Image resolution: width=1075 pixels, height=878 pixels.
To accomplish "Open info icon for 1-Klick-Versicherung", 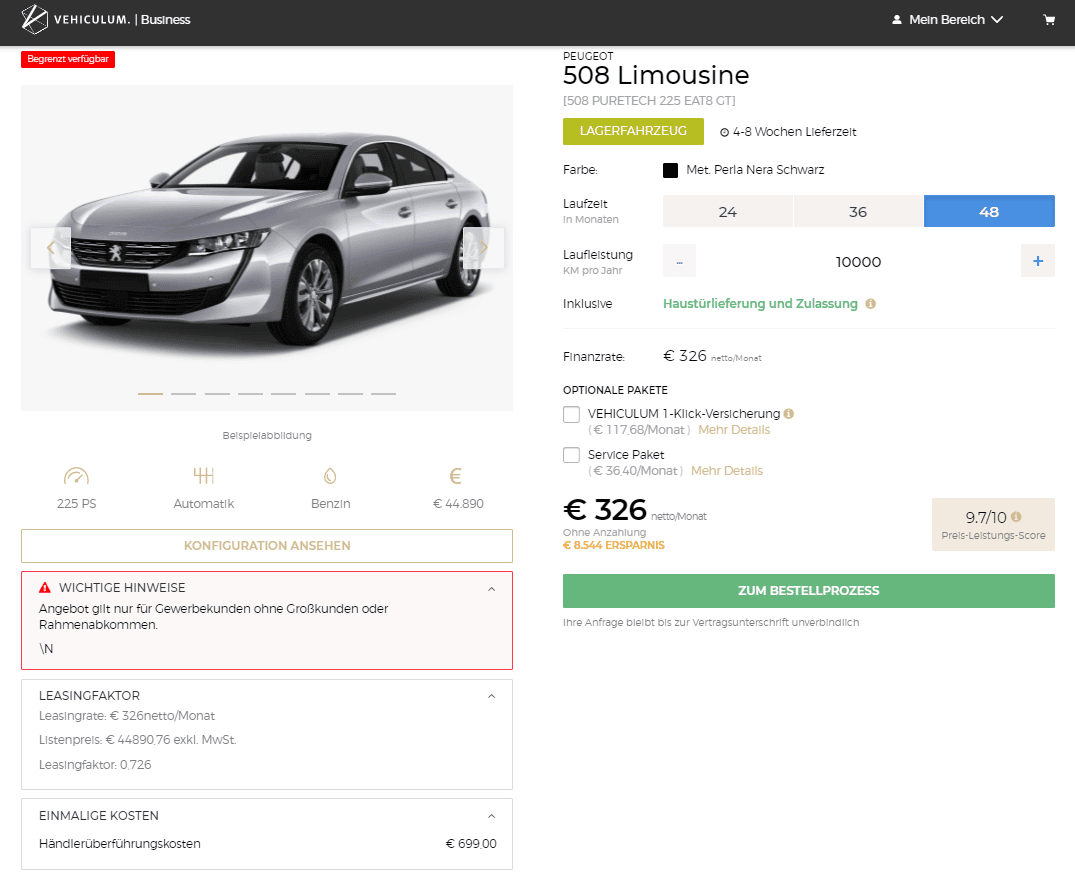I will 788,413.
